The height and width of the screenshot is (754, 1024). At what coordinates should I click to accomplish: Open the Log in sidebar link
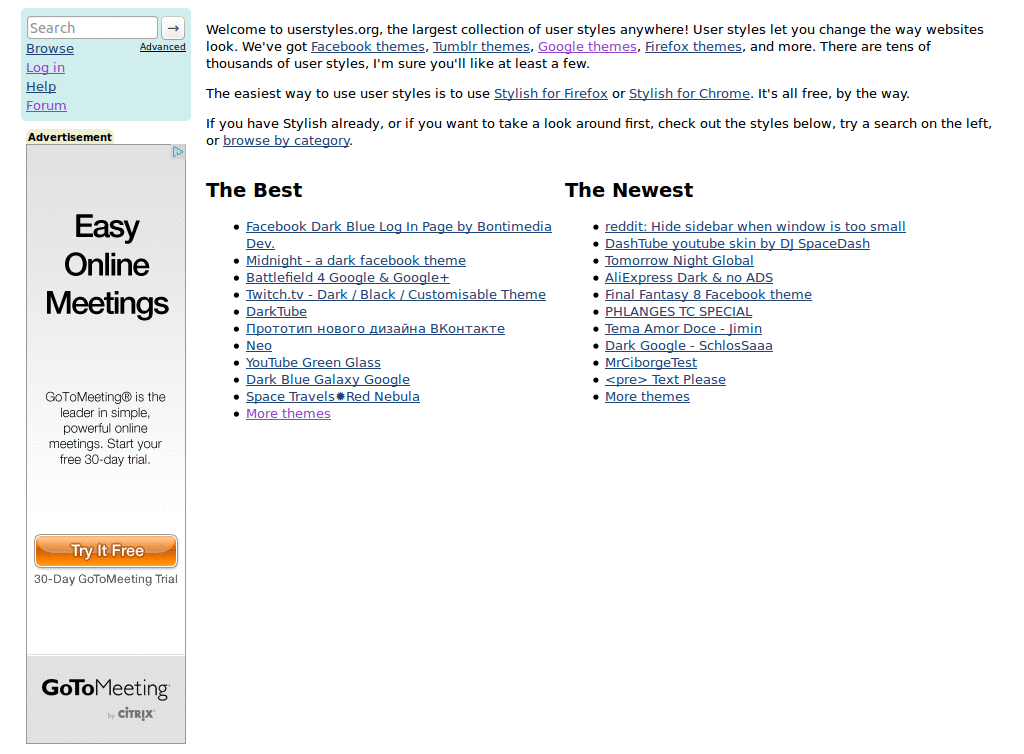(45, 68)
